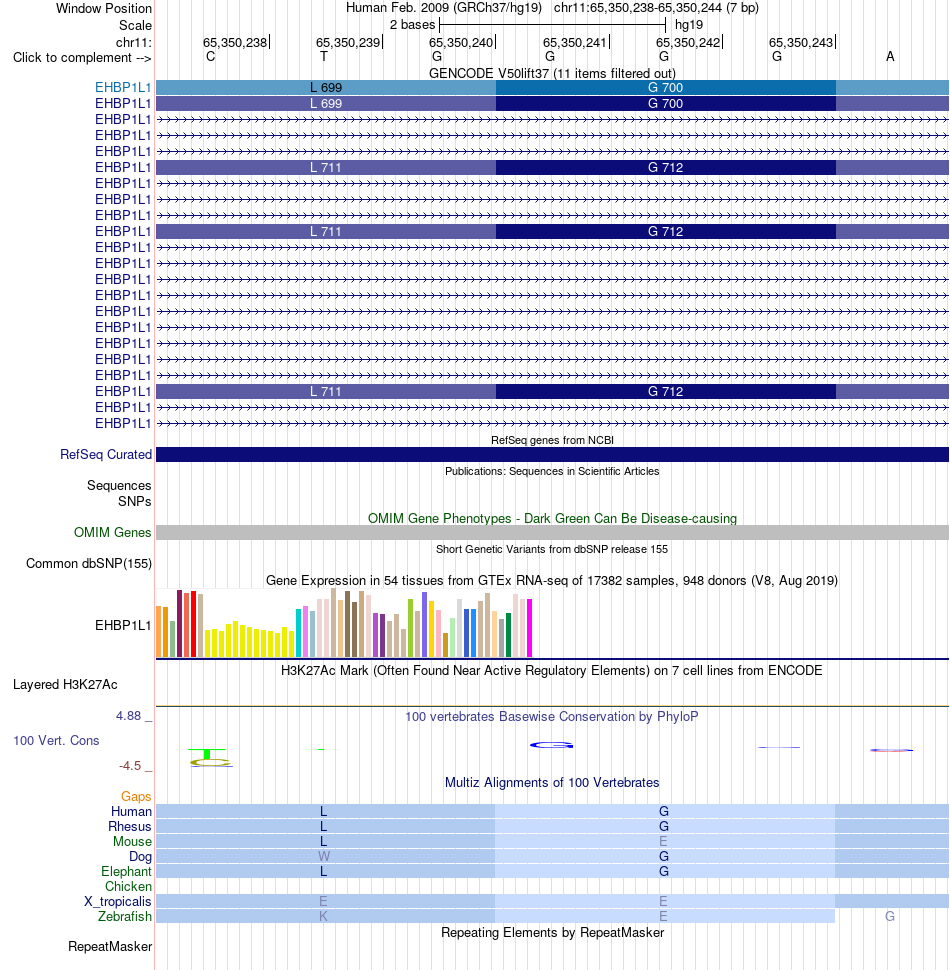Click the Elephant alignment row label
The height and width of the screenshot is (970, 950).
coord(126,872)
